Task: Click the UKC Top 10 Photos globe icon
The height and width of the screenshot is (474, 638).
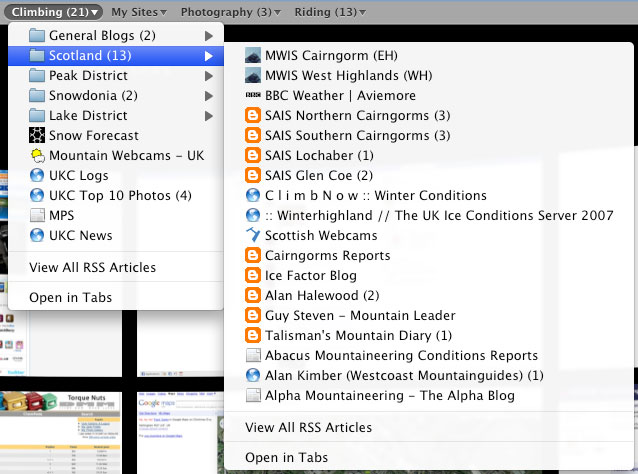Action: pyautogui.click(x=37, y=195)
